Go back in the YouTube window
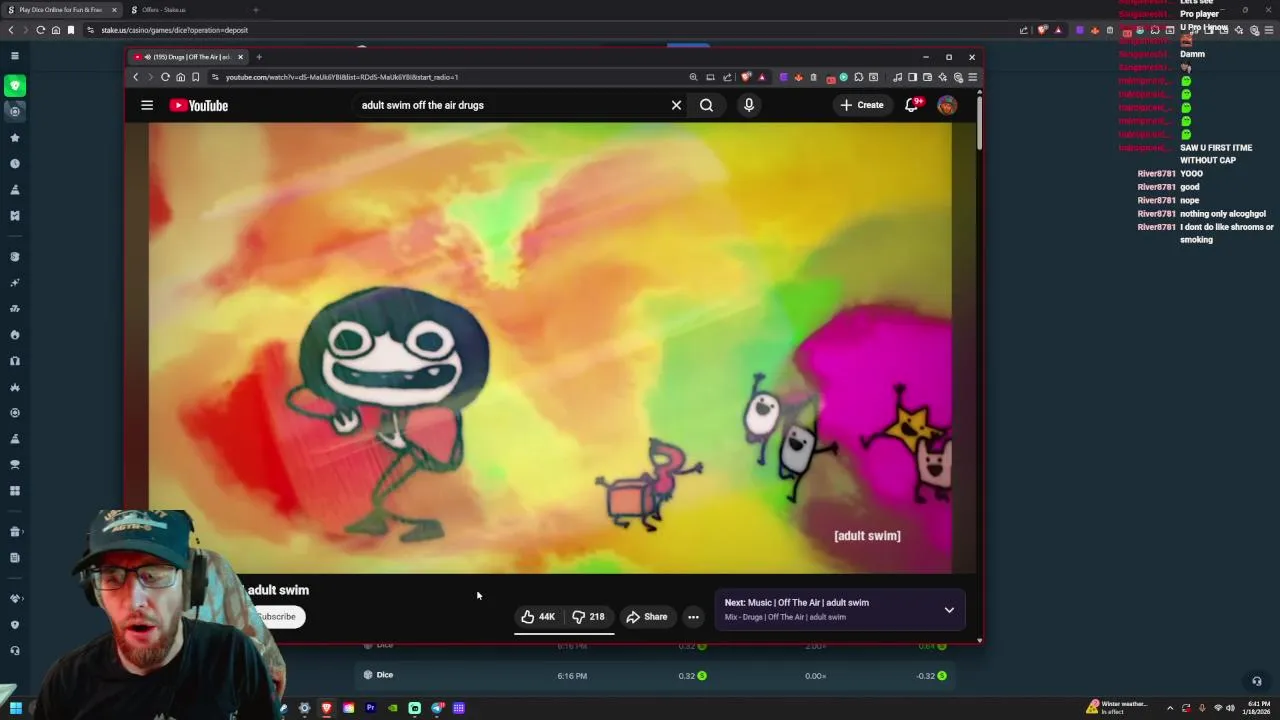1280x720 pixels. click(x=136, y=77)
